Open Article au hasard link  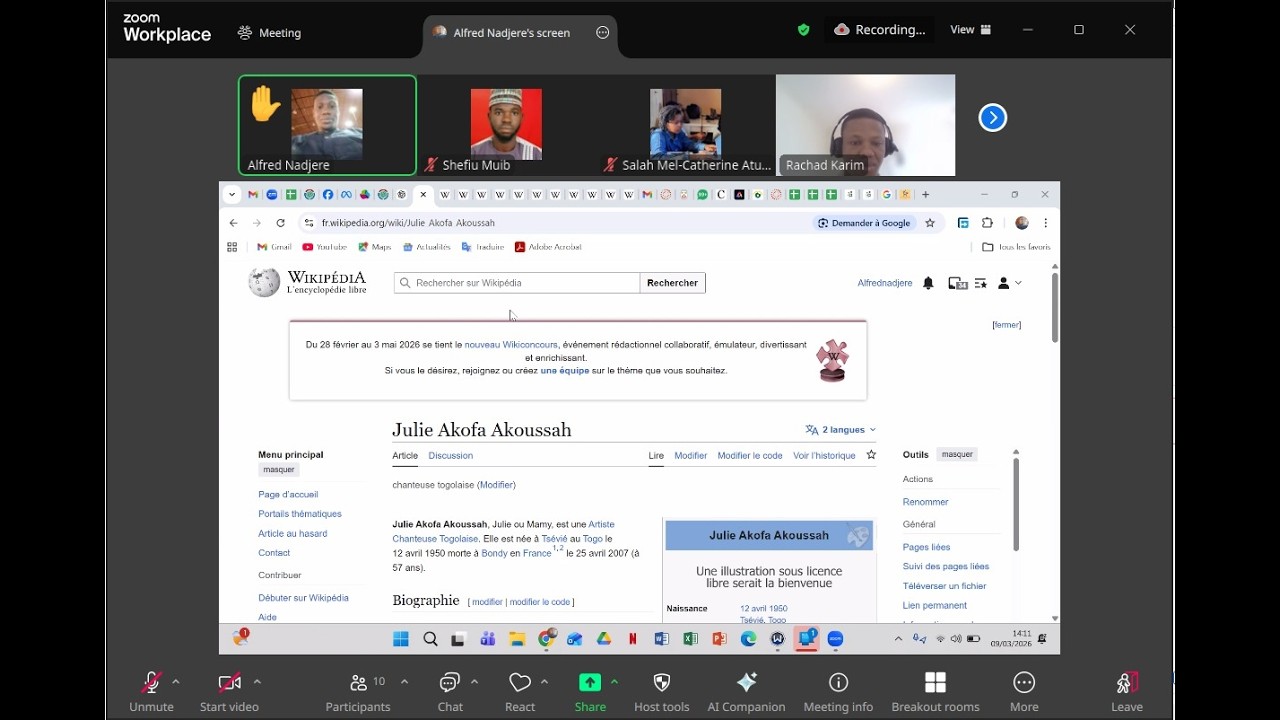[x=292, y=533]
